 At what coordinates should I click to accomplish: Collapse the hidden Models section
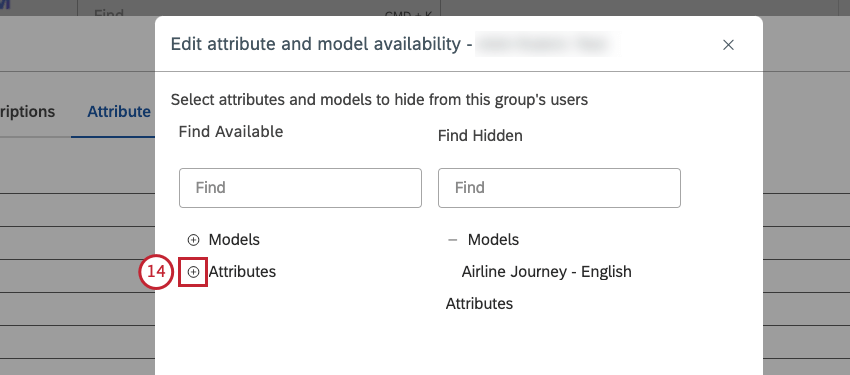(453, 240)
